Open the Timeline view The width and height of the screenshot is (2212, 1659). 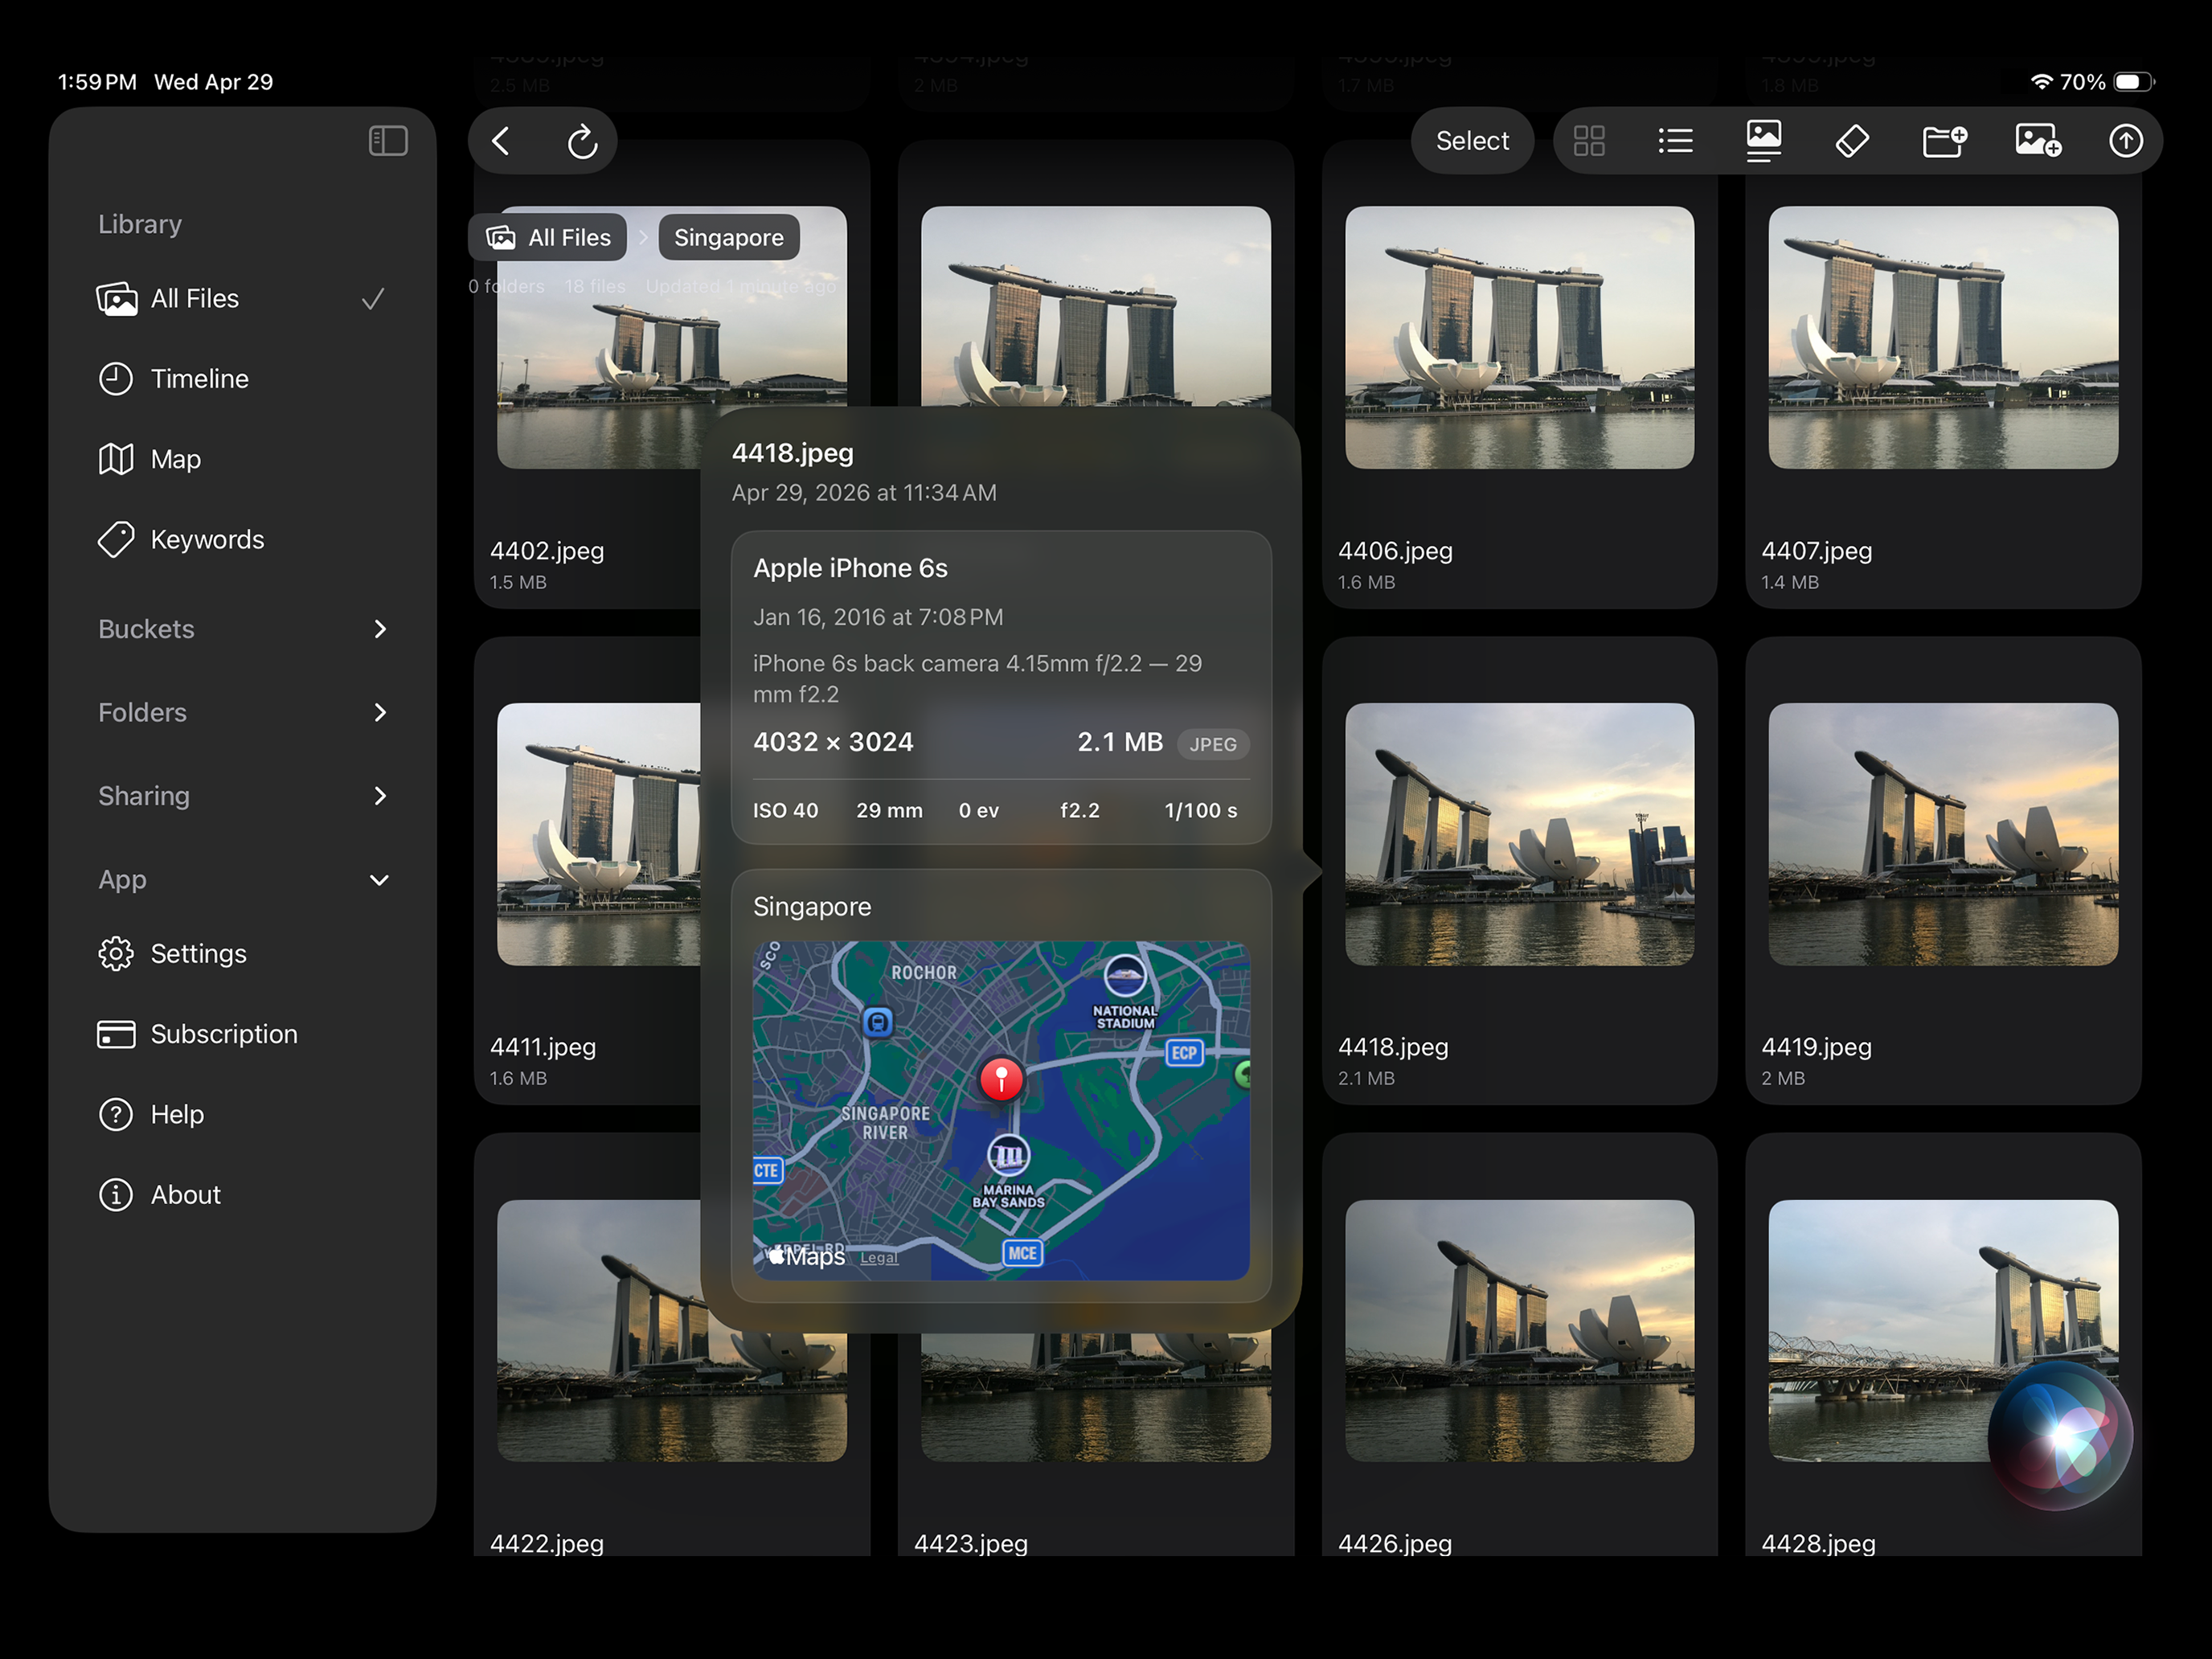(x=243, y=379)
